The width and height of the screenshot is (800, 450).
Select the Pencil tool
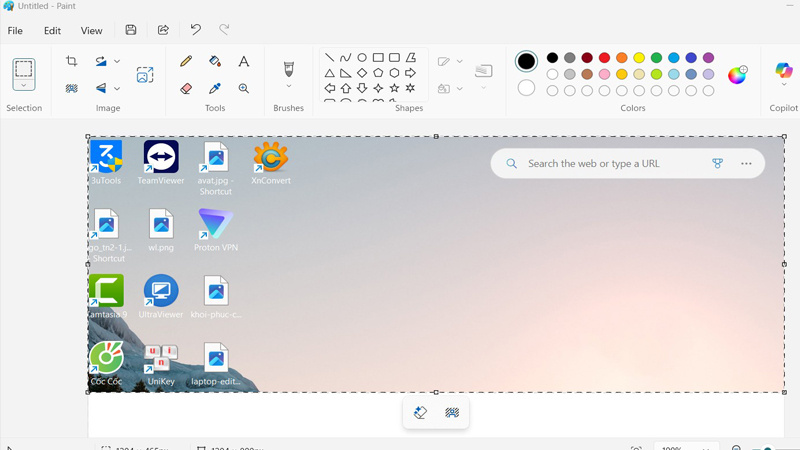(186, 62)
